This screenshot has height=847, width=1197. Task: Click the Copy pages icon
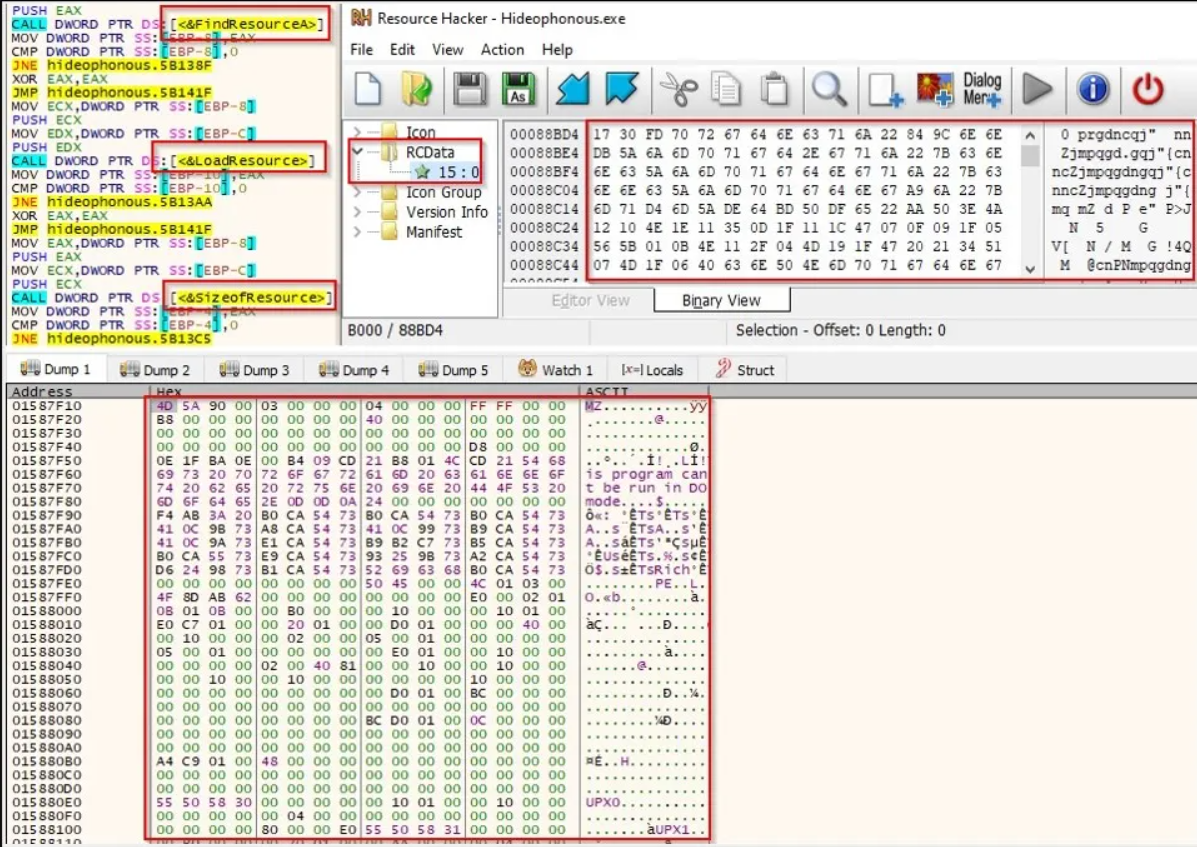pos(726,89)
